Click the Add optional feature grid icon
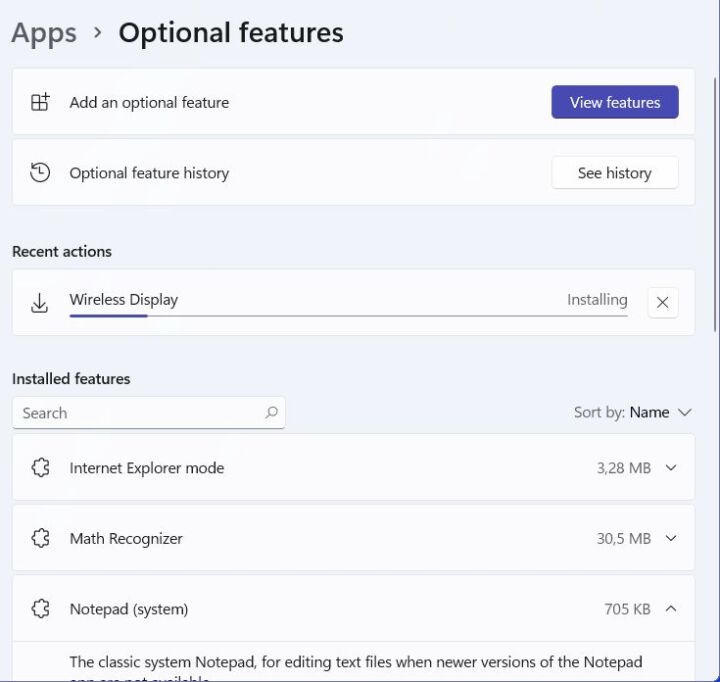This screenshot has height=682, width=720. tap(40, 102)
